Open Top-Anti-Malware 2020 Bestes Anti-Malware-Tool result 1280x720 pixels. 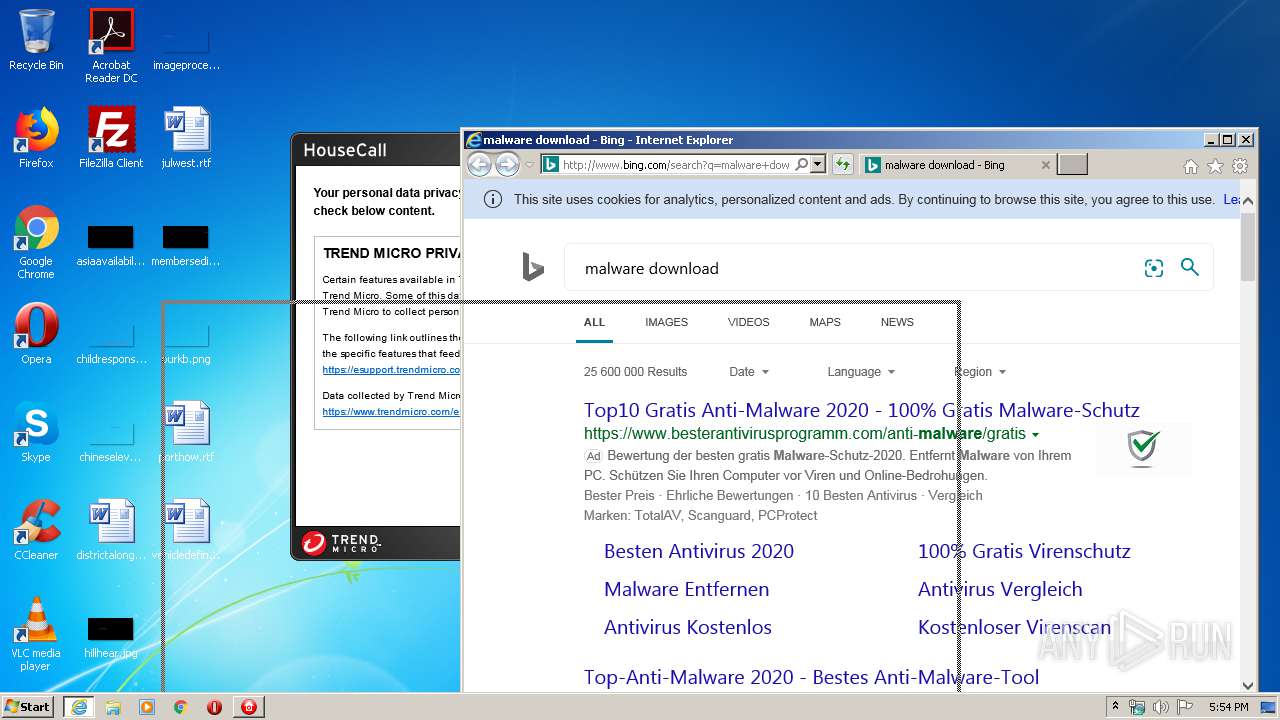(811, 677)
